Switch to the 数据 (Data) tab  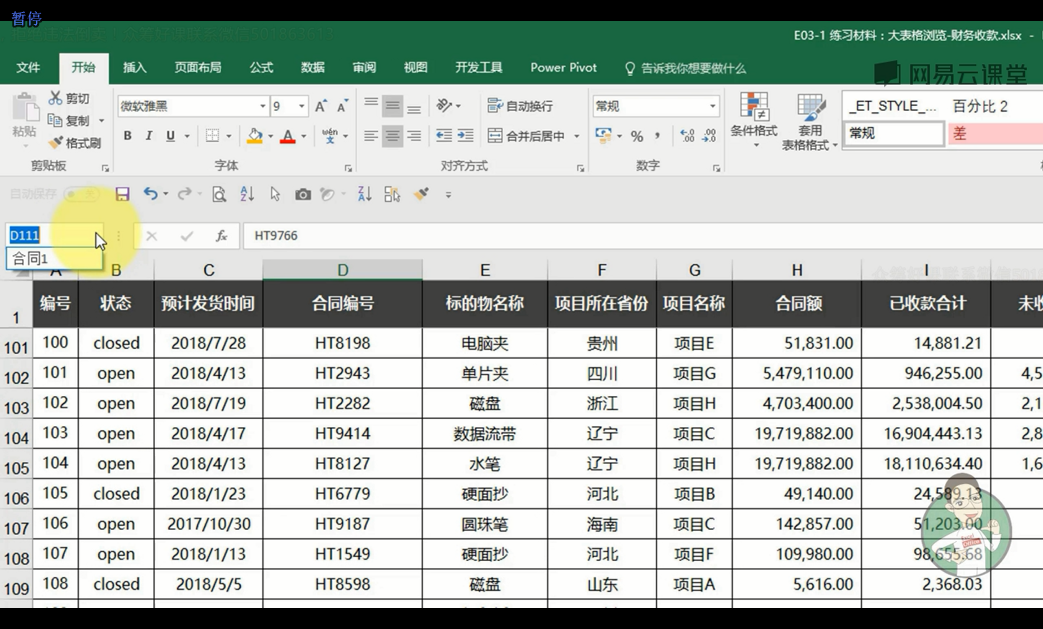pyautogui.click(x=313, y=68)
